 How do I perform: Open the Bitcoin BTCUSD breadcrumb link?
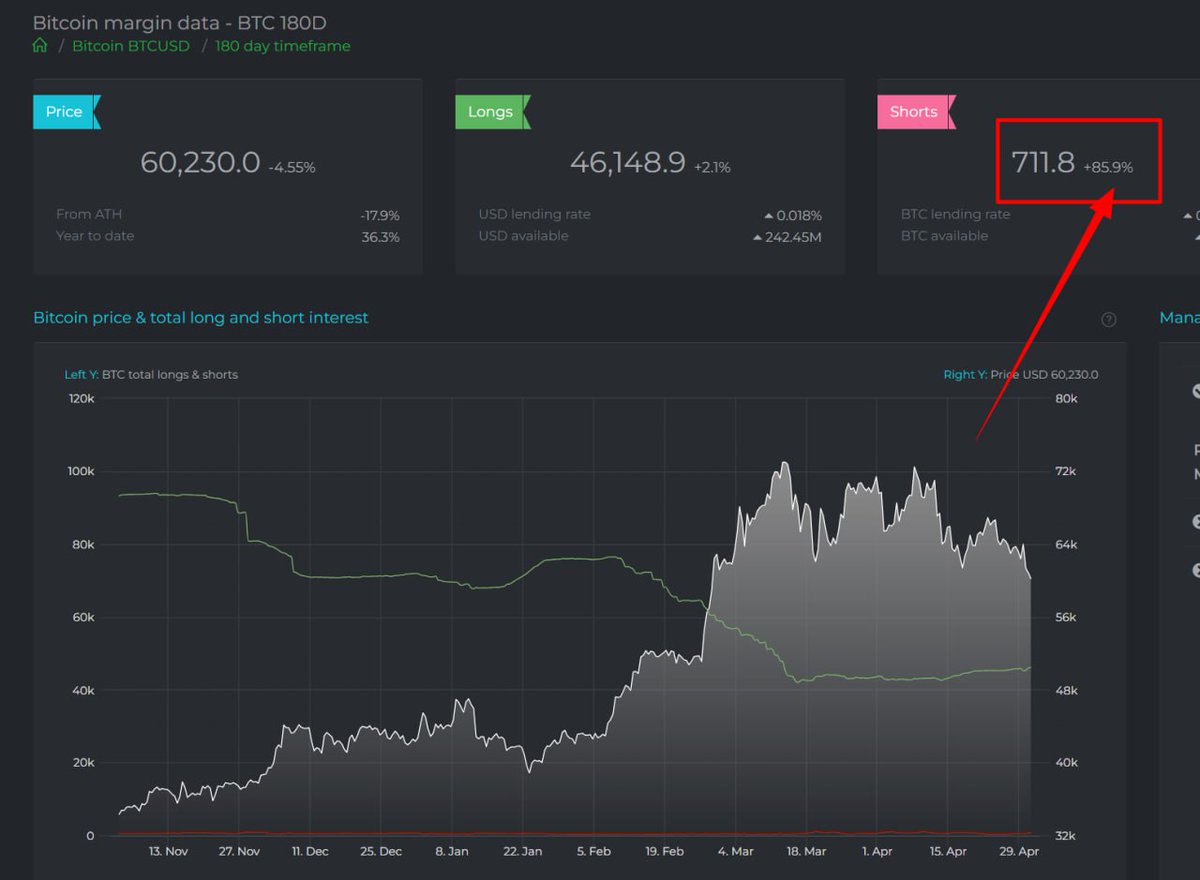tap(131, 46)
